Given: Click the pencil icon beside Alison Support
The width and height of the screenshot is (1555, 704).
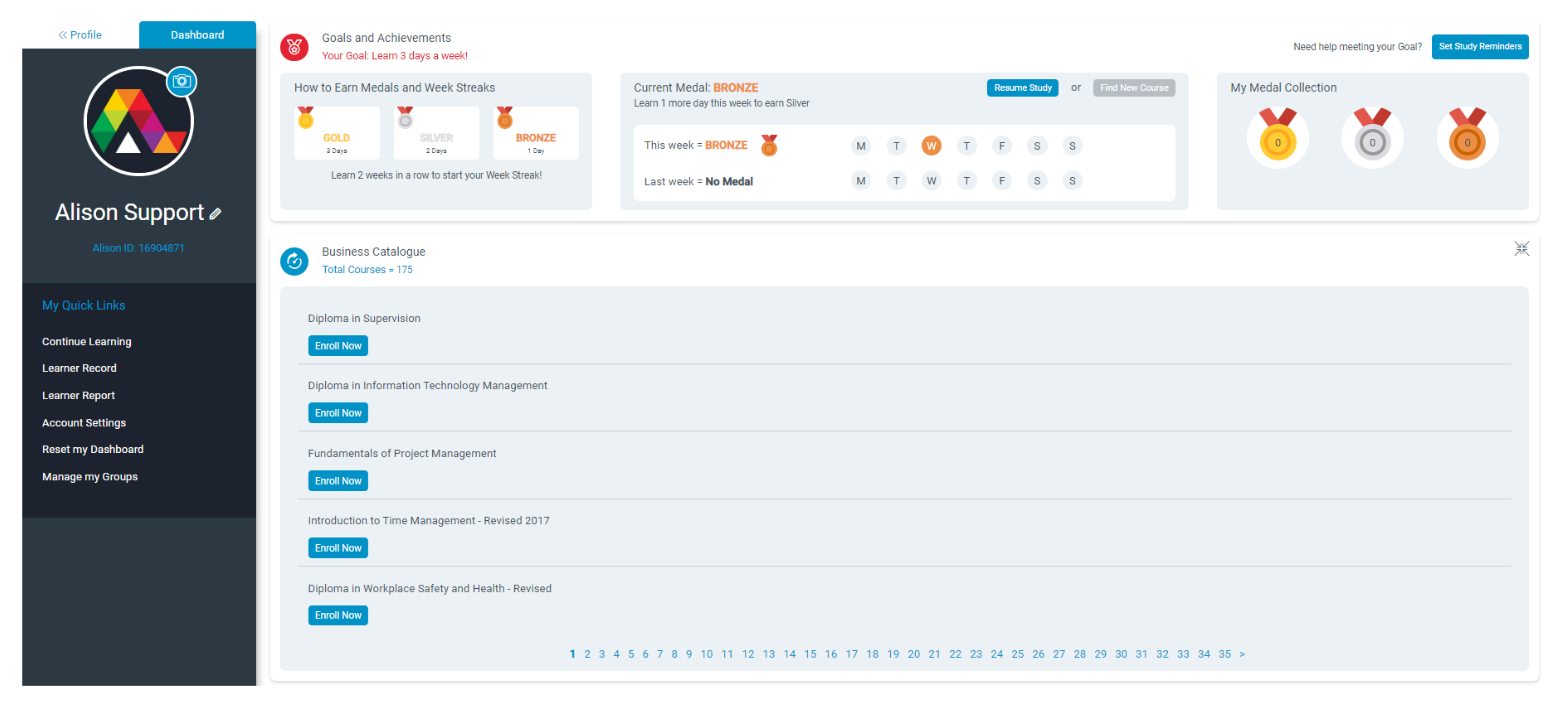Looking at the screenshot, I should 215,213.
